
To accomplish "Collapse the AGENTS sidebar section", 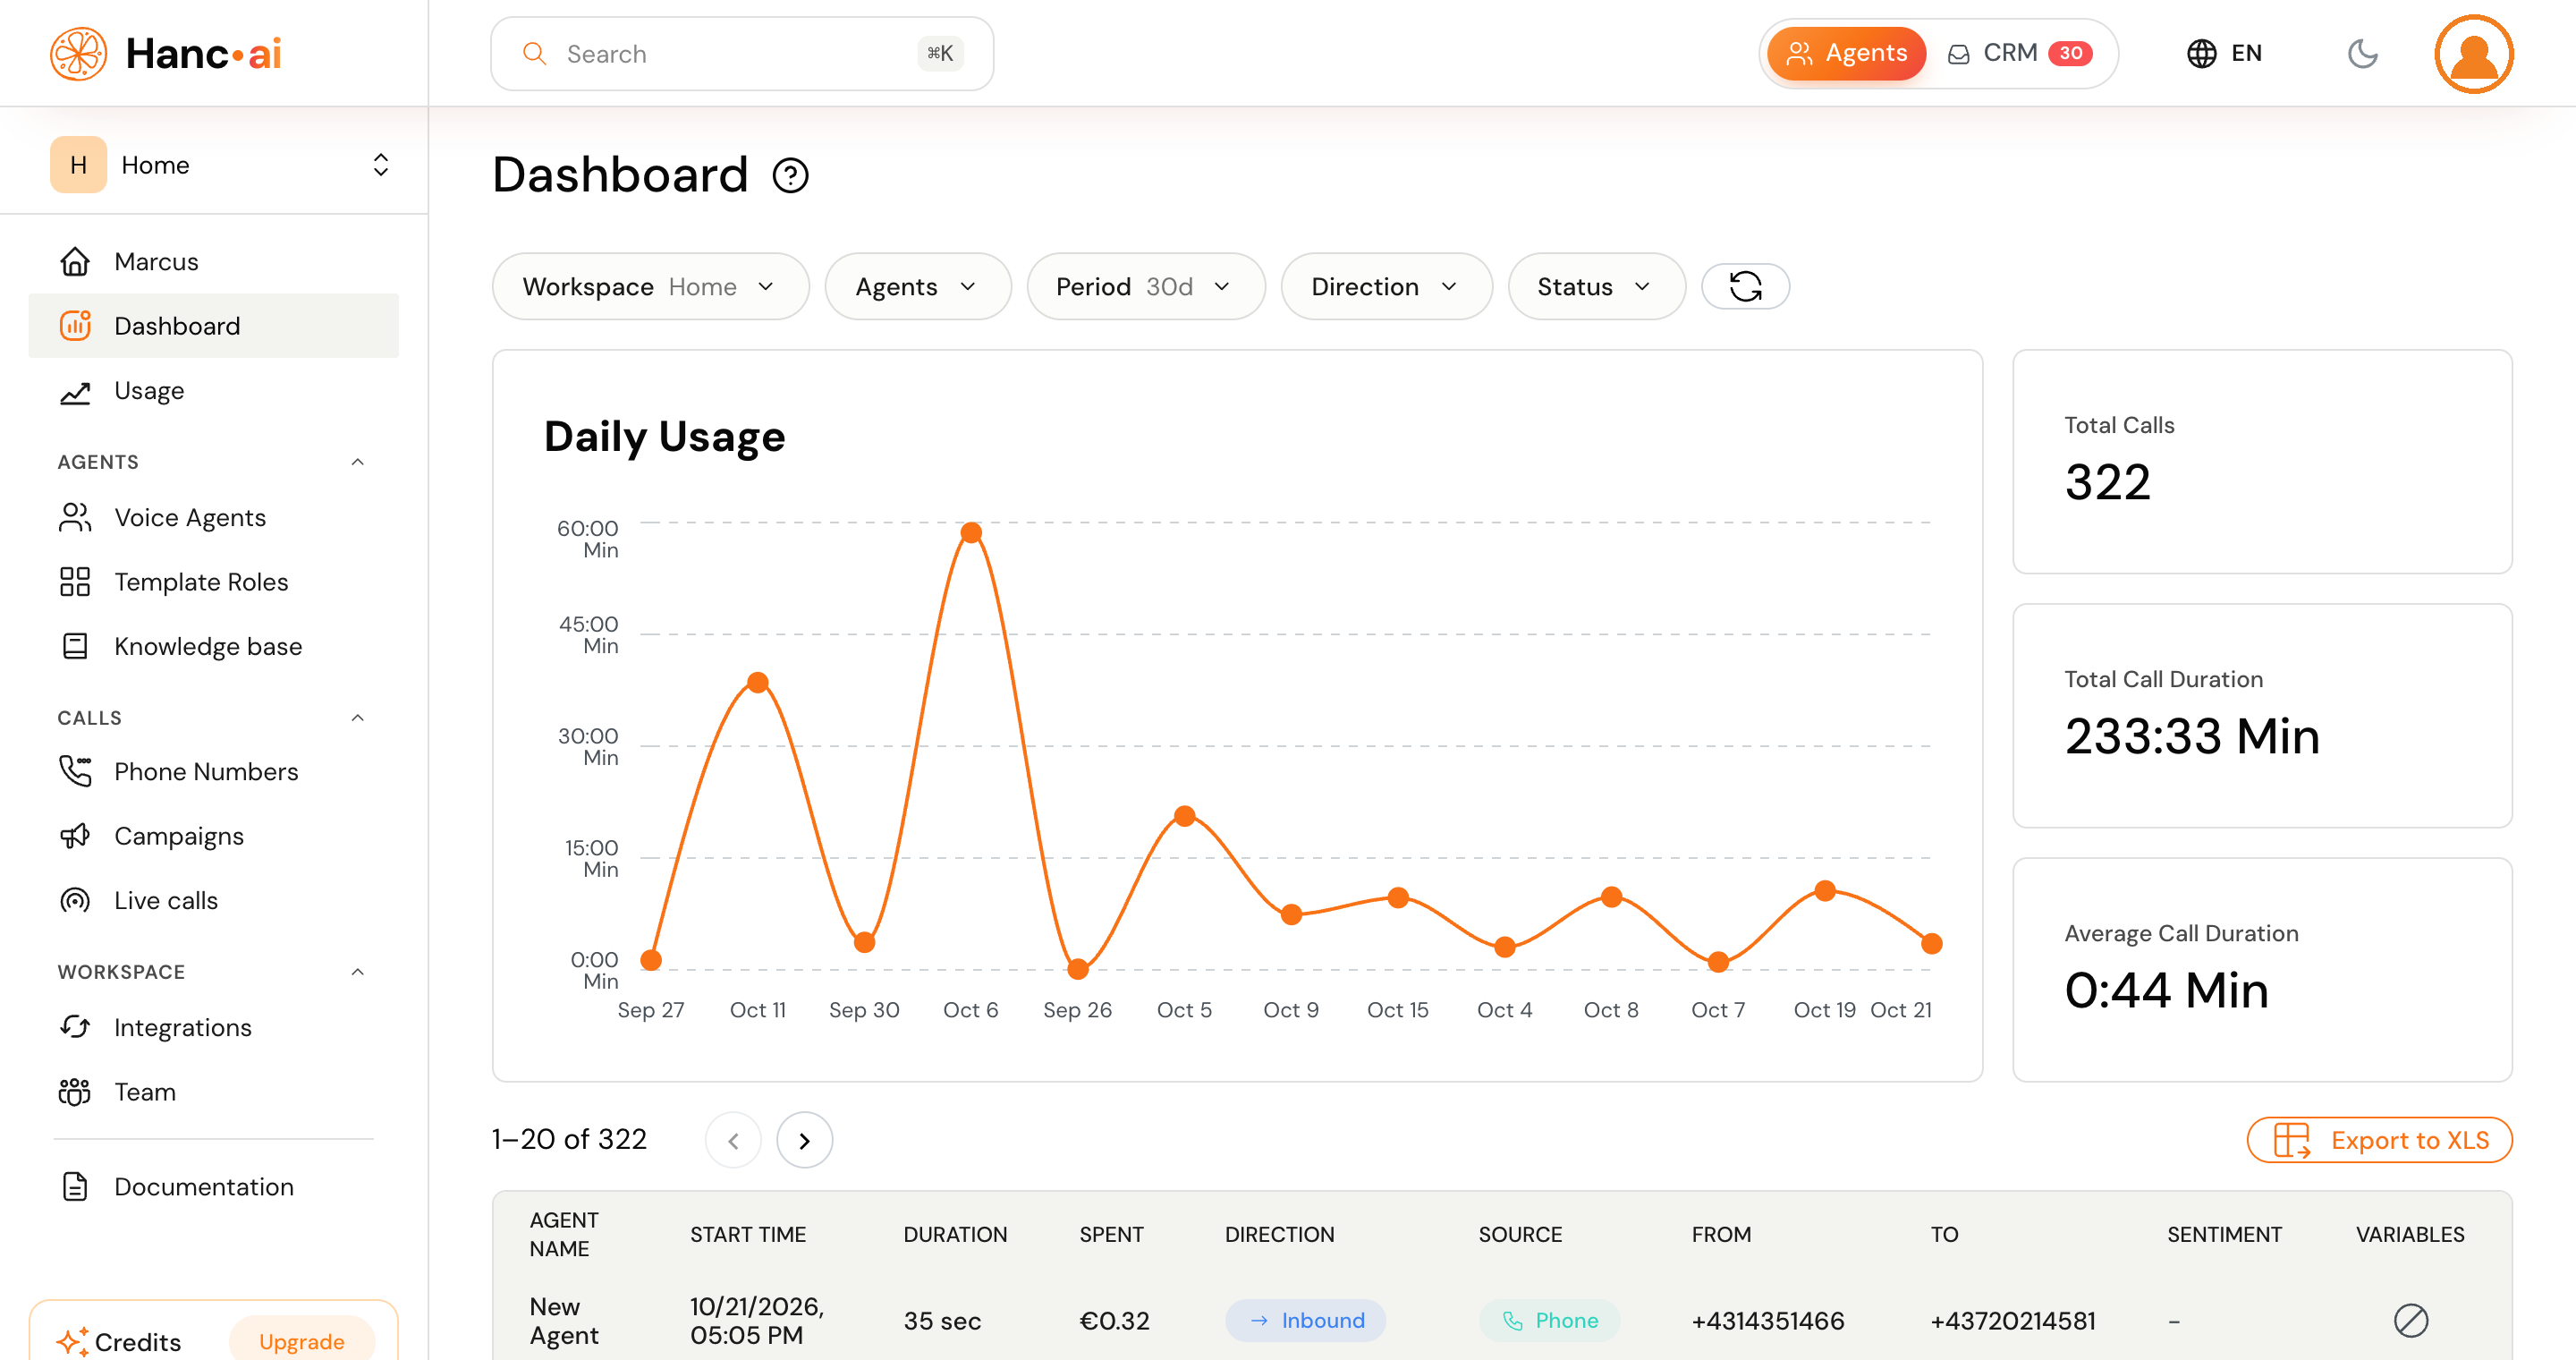I will tap(358, 461).
